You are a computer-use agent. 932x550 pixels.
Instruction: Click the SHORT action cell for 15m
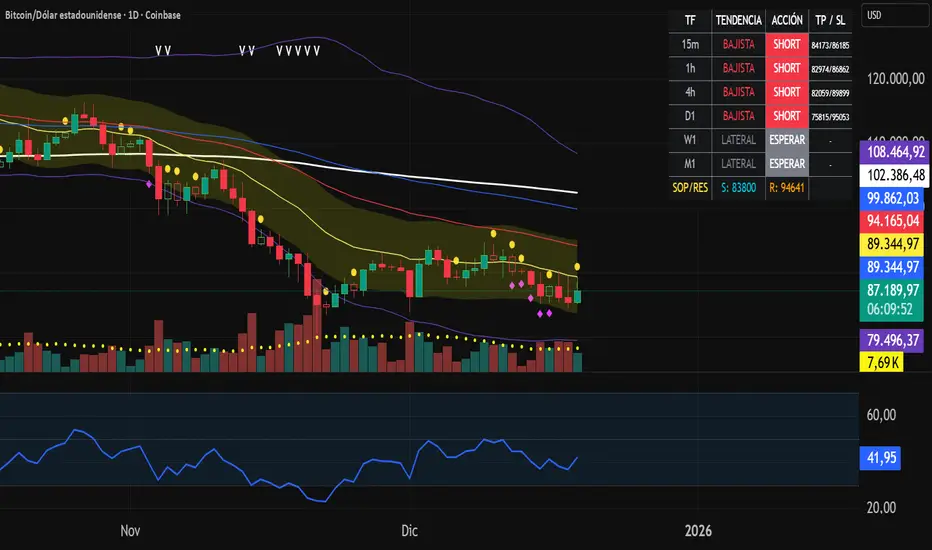point(789,44)
